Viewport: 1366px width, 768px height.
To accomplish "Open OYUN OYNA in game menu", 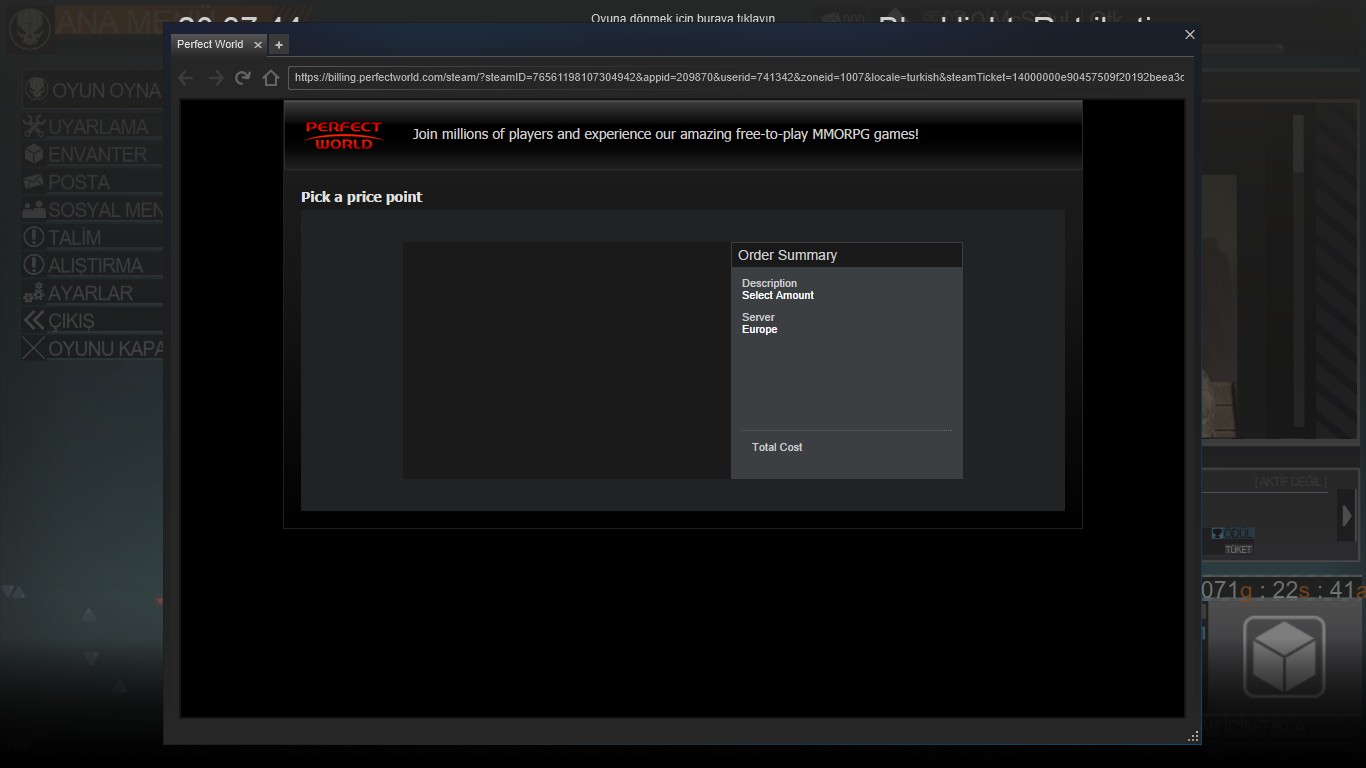I will pyautogui.click(x=94, y=90).
